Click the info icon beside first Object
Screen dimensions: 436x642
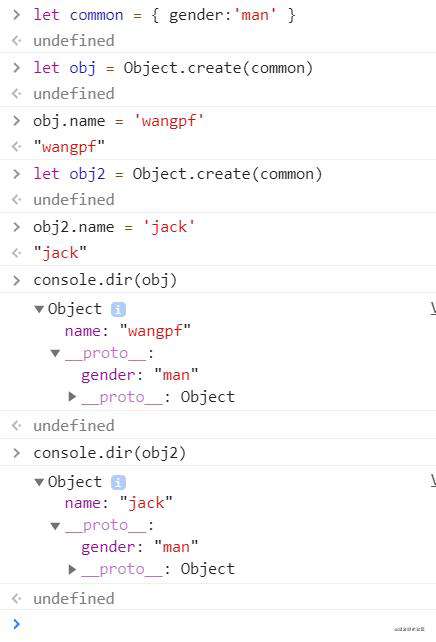(118, 309)
